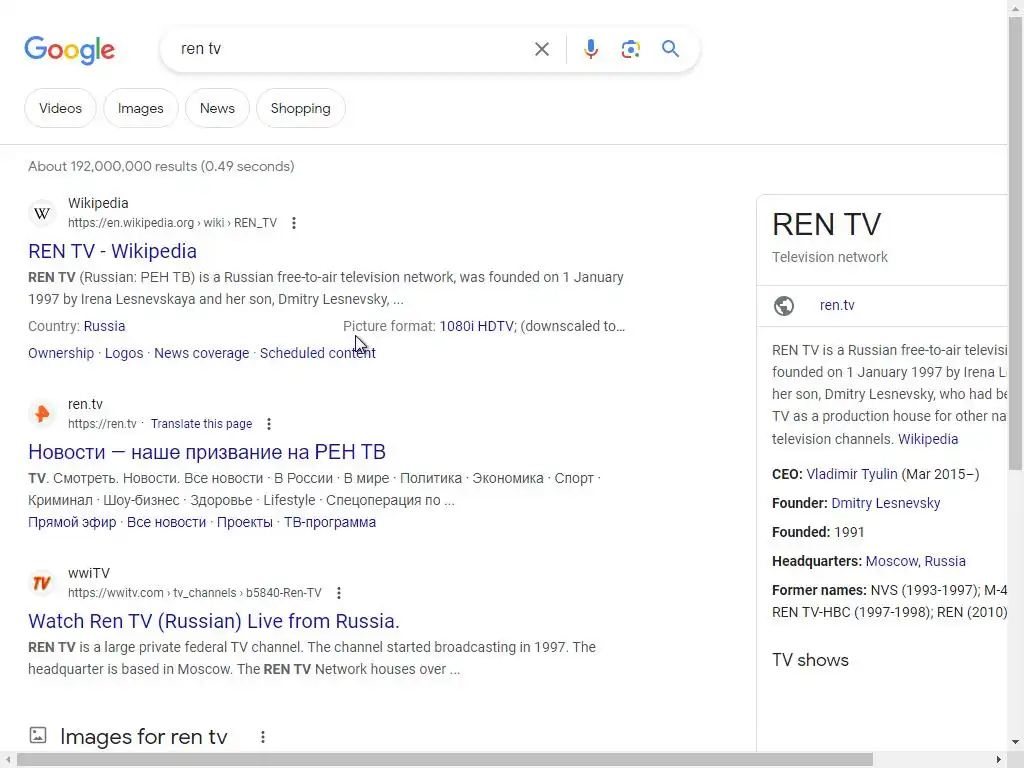The image size is (1024, 768).
Task: Click the Google logo
Action: point(69,50)
